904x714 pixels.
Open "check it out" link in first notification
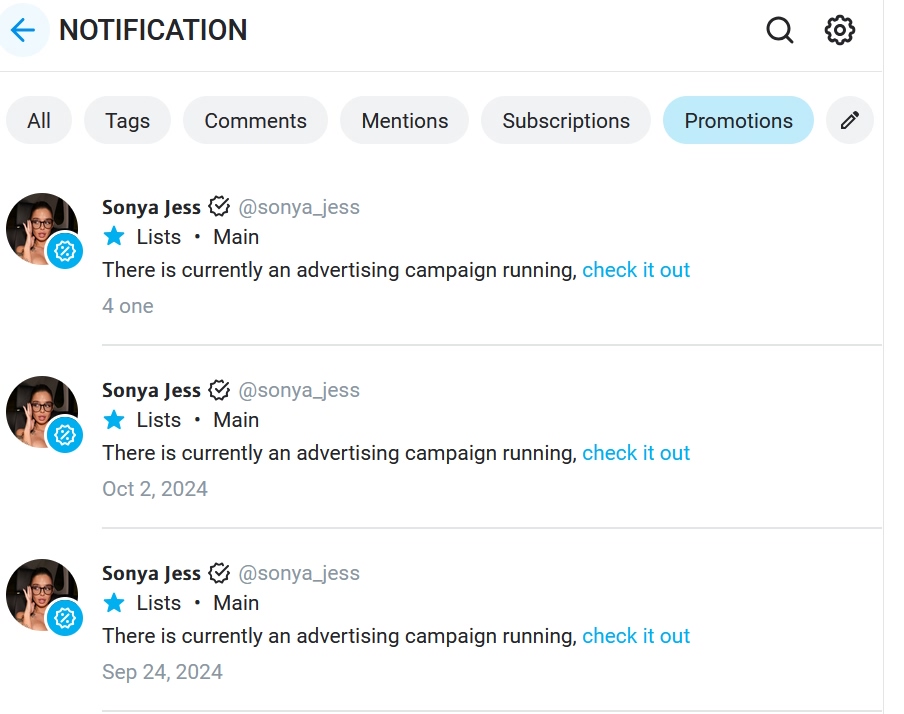coord(636,270)
